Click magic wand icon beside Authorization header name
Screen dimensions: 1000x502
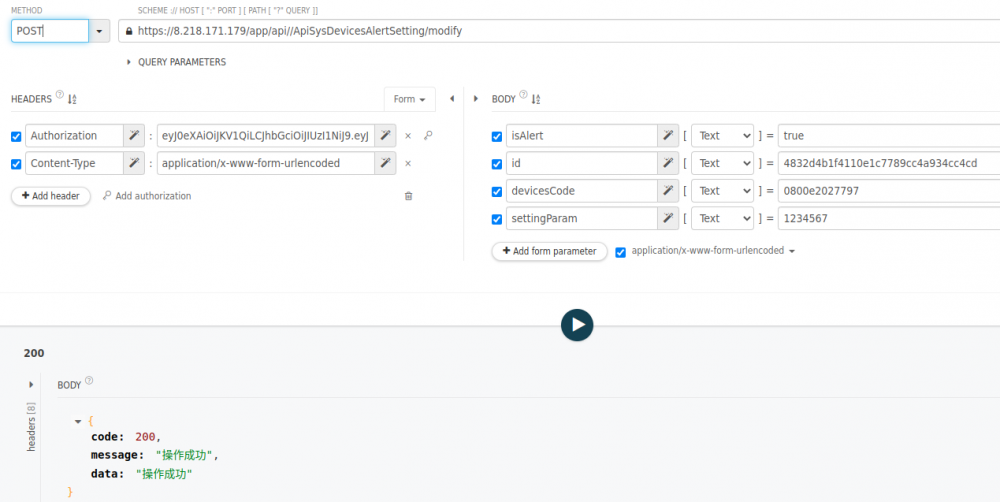[134, 136]
